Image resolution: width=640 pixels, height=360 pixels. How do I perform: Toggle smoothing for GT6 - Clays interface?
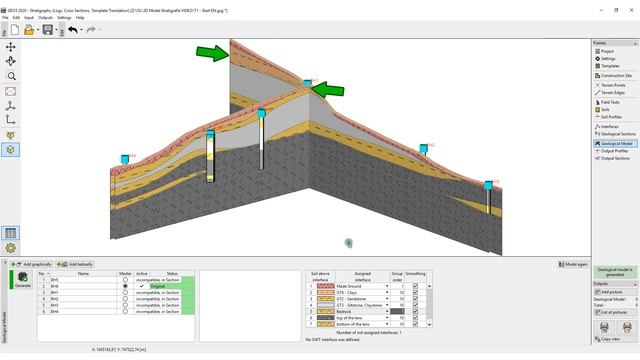click(x=415, y=293)
